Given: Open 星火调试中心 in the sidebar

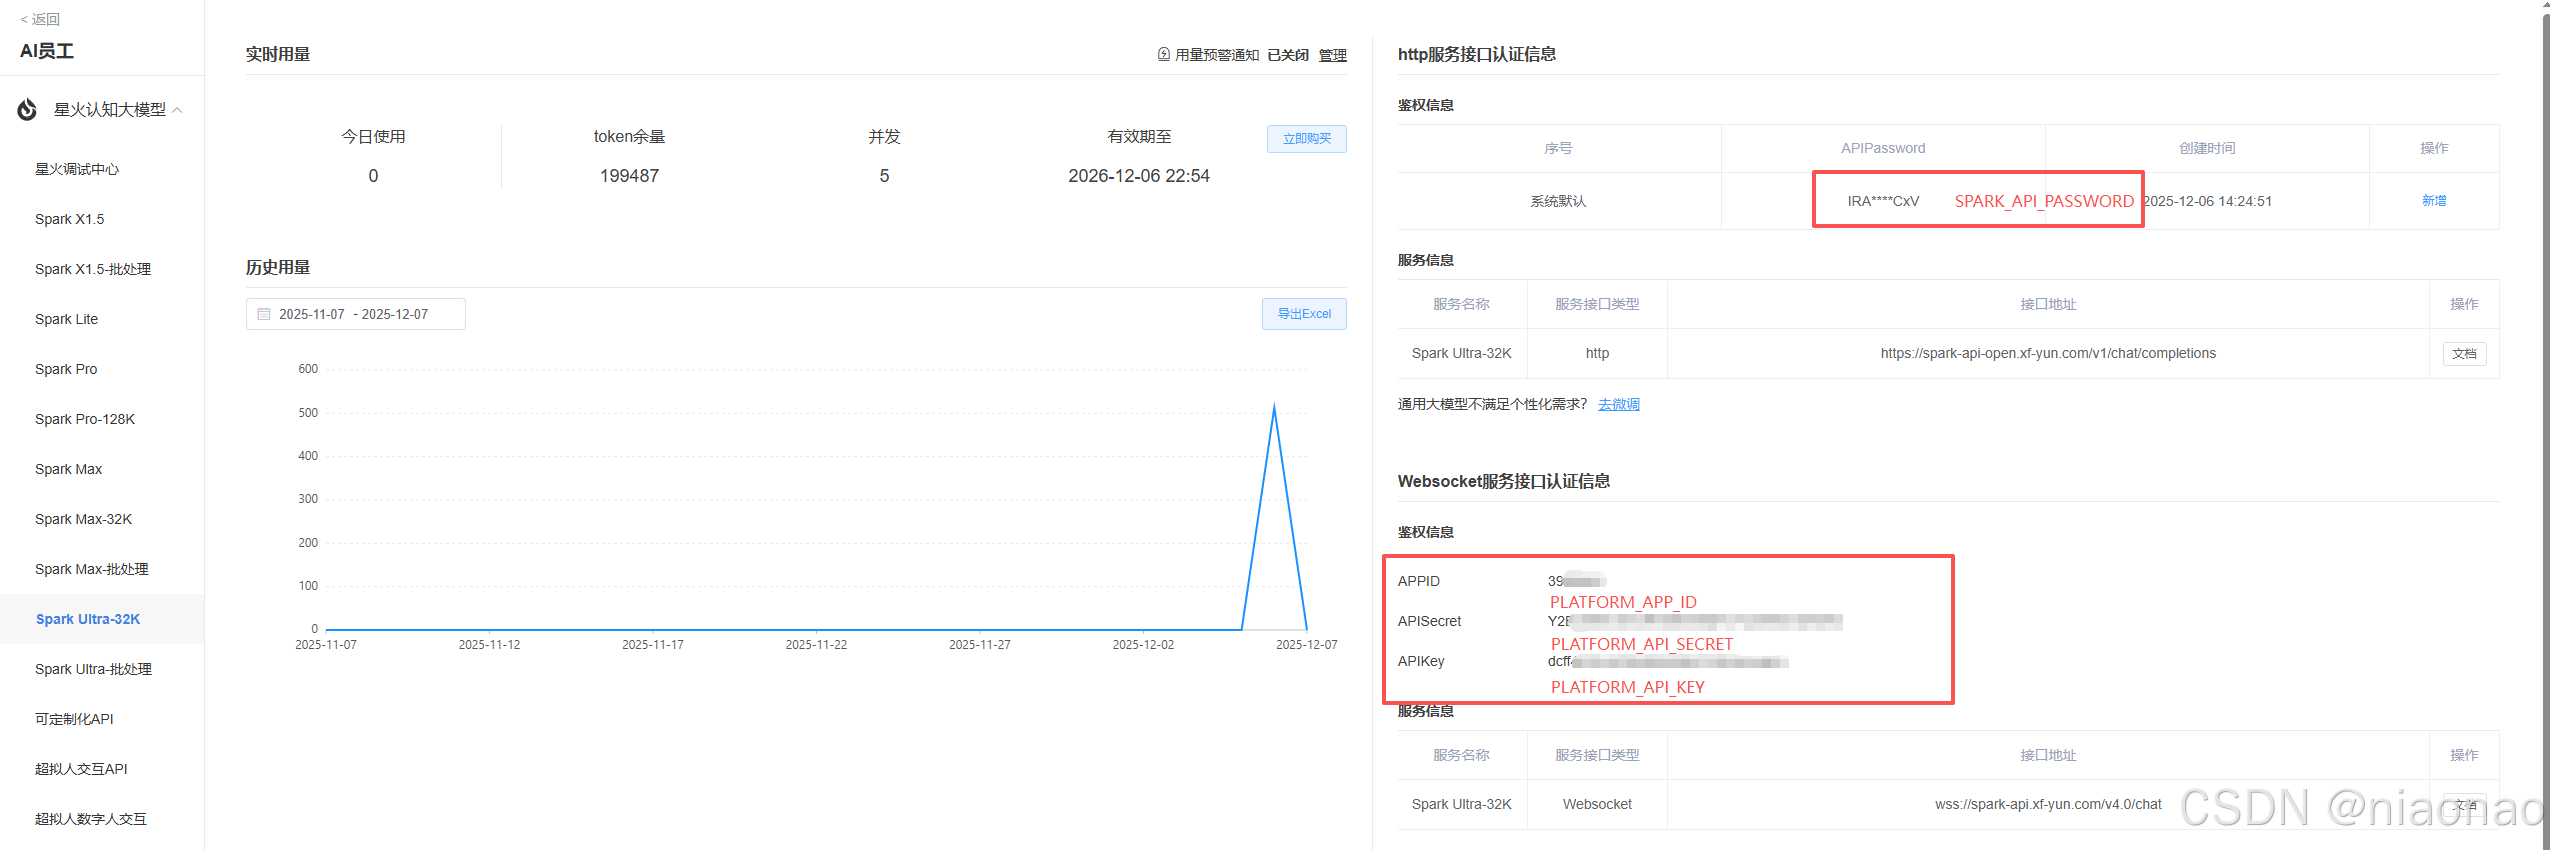Looking at the screenshot, I should coord(77,169).
